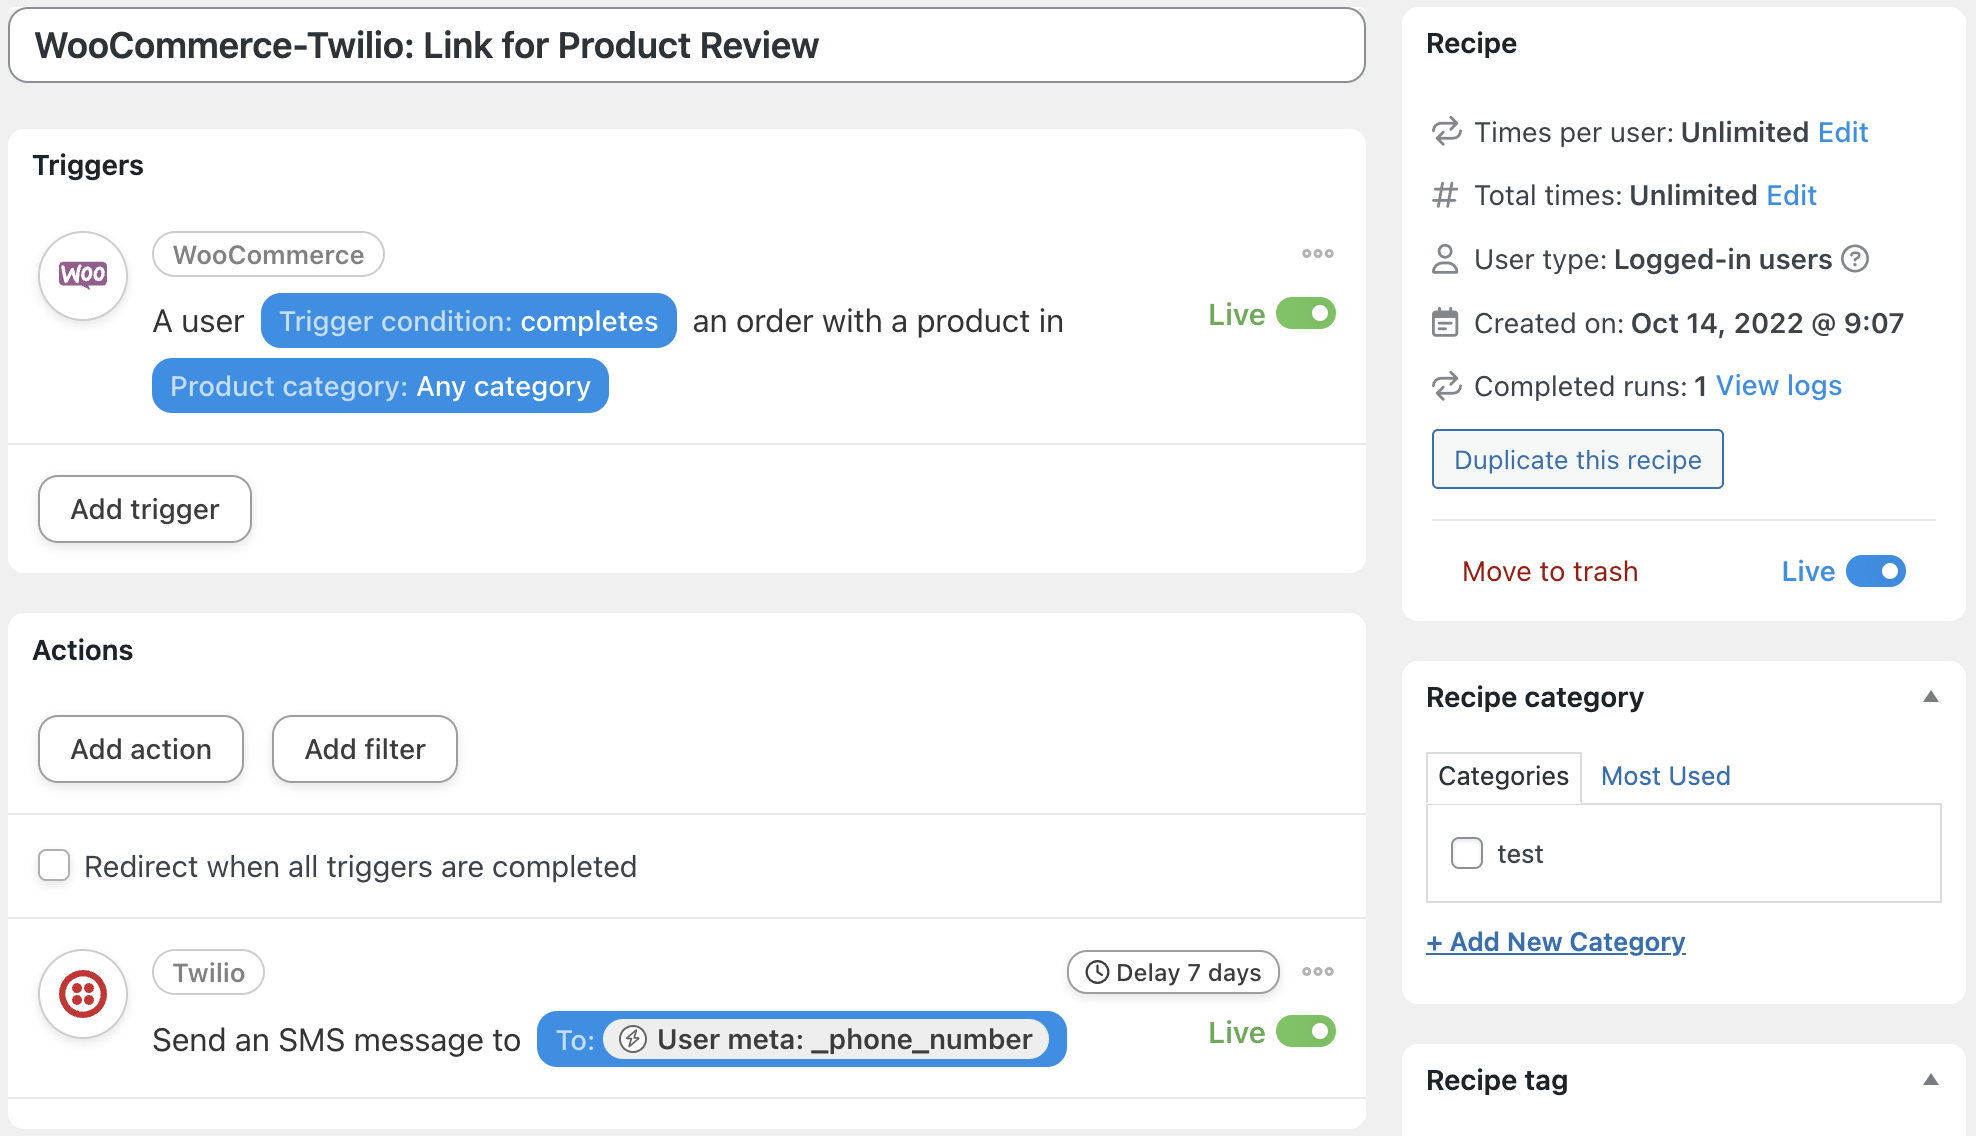Open the Trigger condition: completes selector
The width and height of the screenshot is (1976, 1136).
[x=469, y=321]
